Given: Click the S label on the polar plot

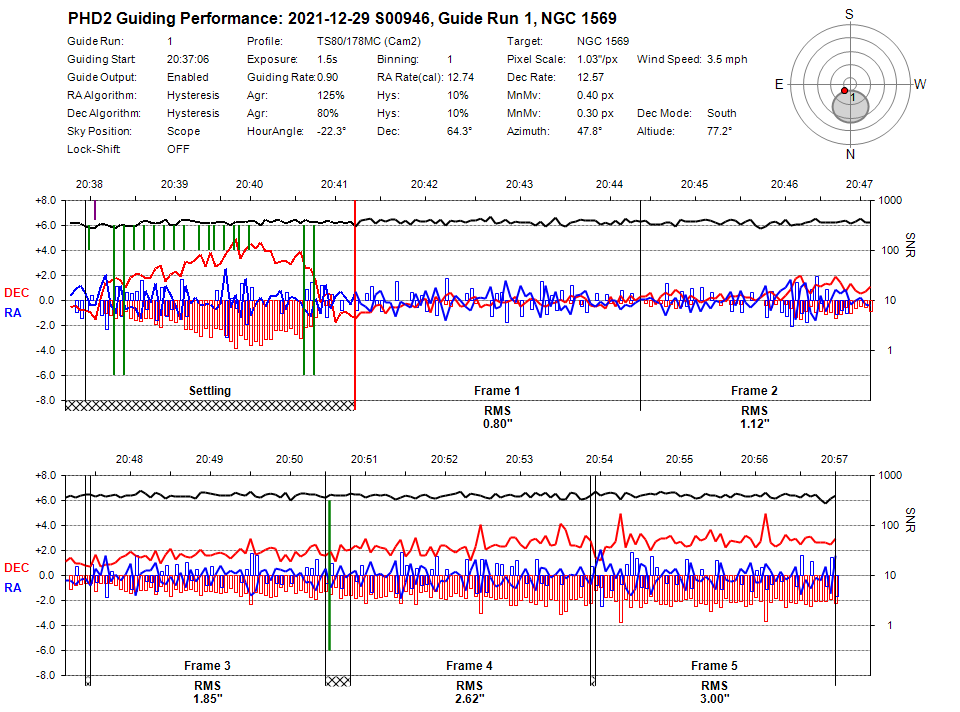Looking at the screenshot, I should [x=849, y=14].
